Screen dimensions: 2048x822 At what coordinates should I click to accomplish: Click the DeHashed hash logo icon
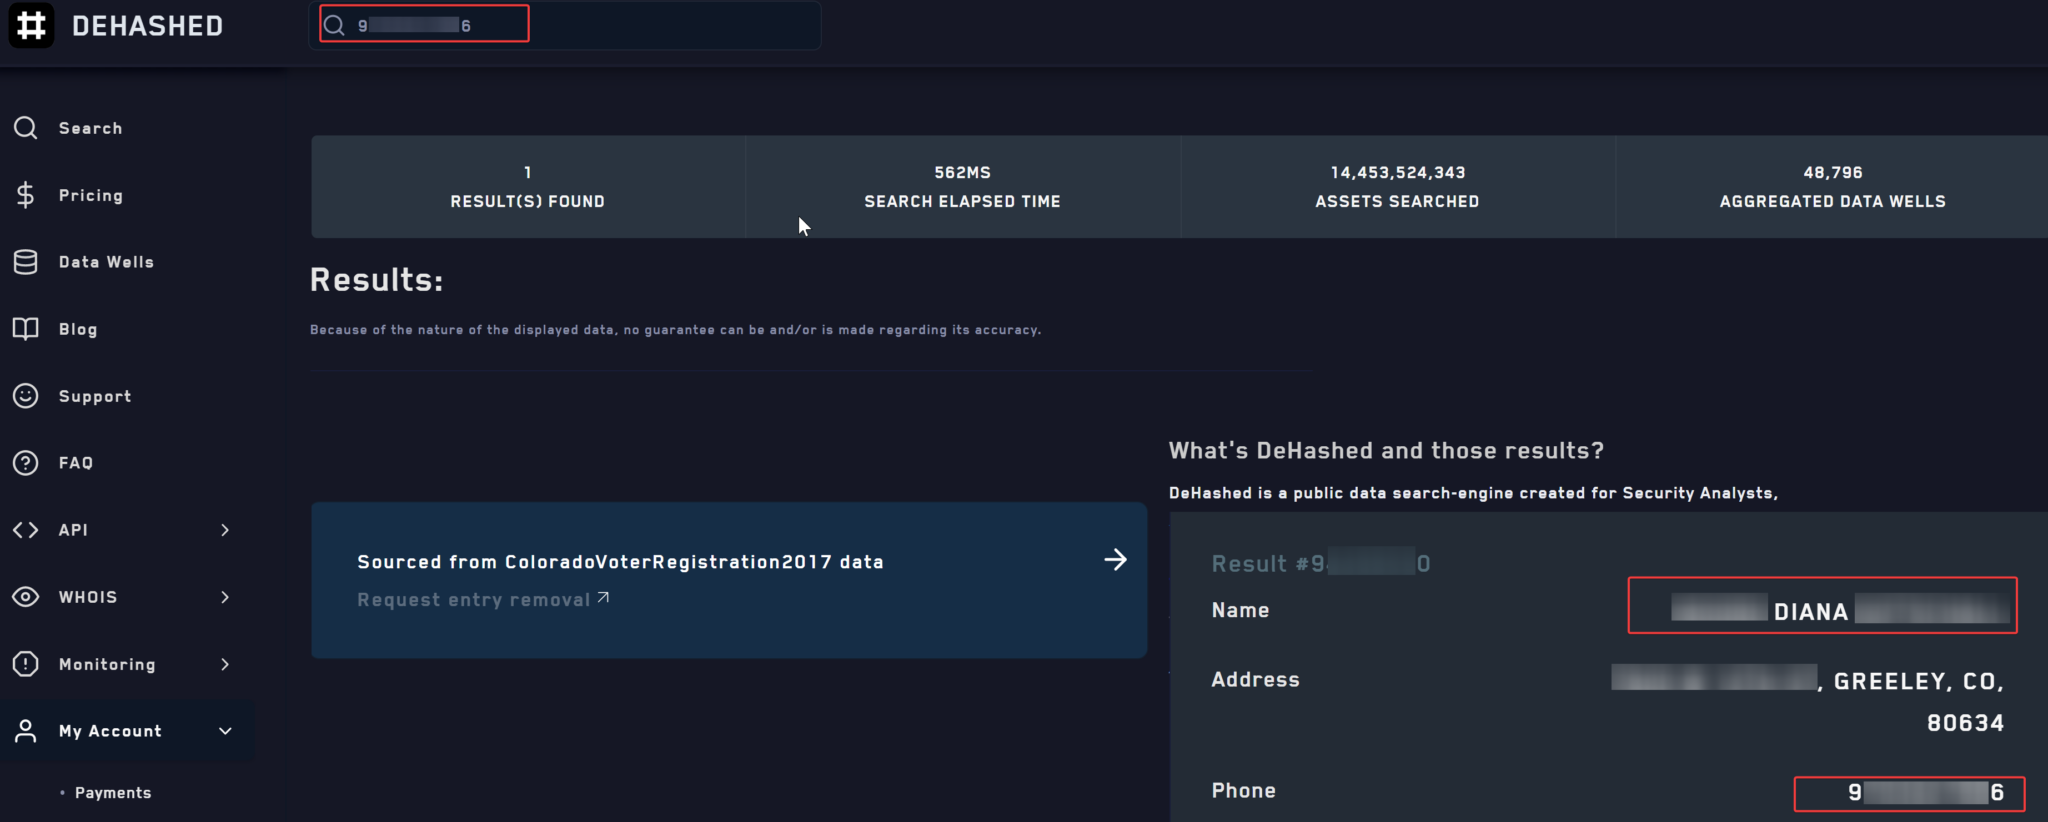[31, 25]
